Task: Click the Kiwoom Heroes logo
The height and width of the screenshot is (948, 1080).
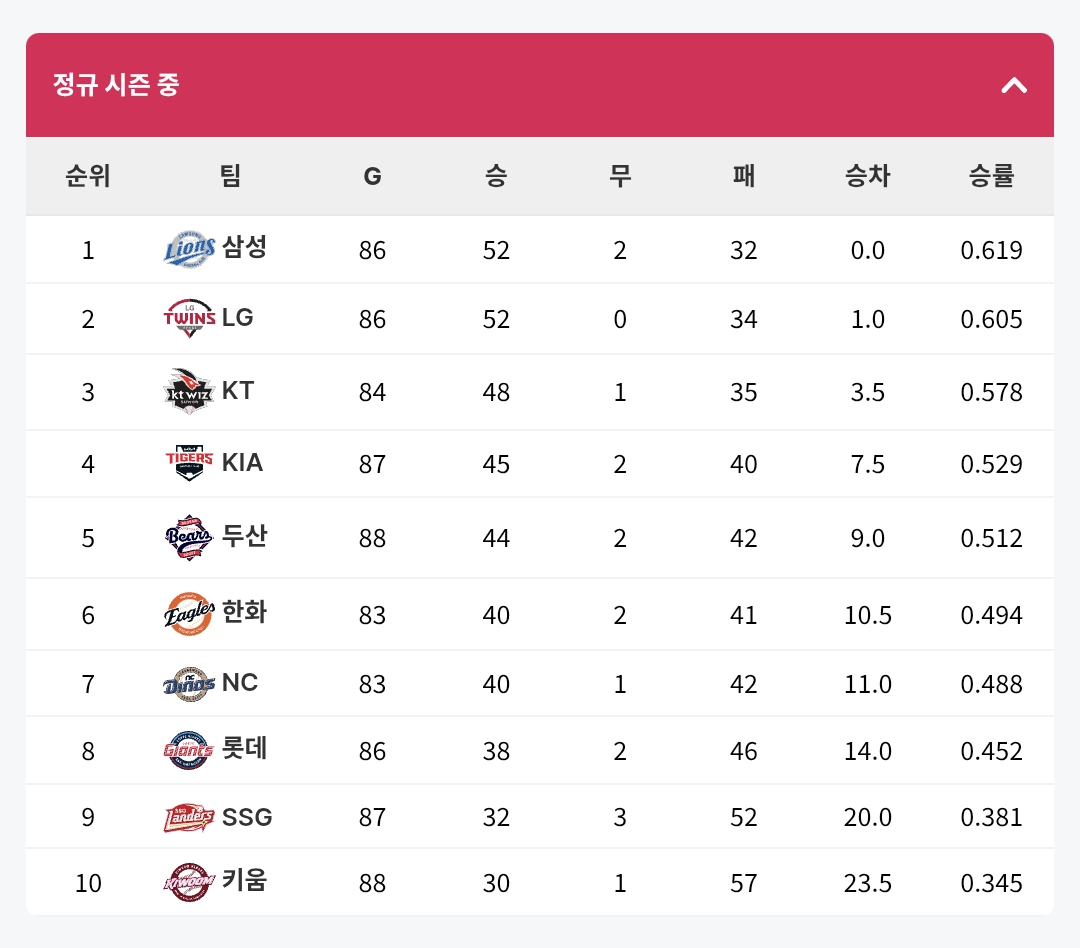Action: click(x=189, y=882)
